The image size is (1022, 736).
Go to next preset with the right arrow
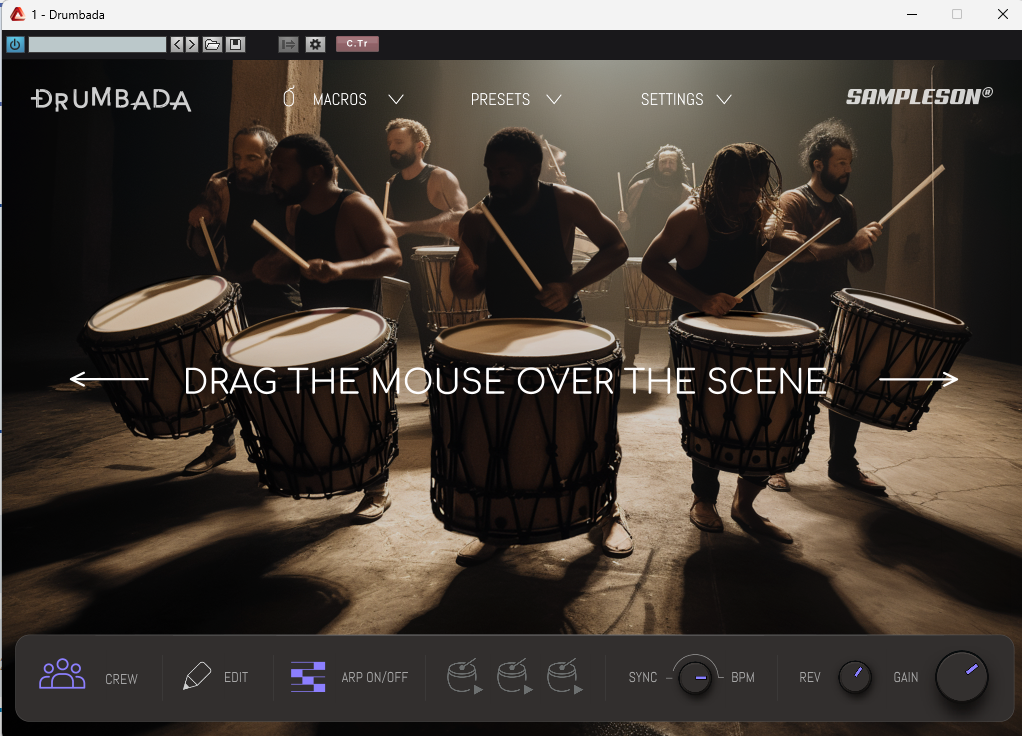click(x=192, y=44)
